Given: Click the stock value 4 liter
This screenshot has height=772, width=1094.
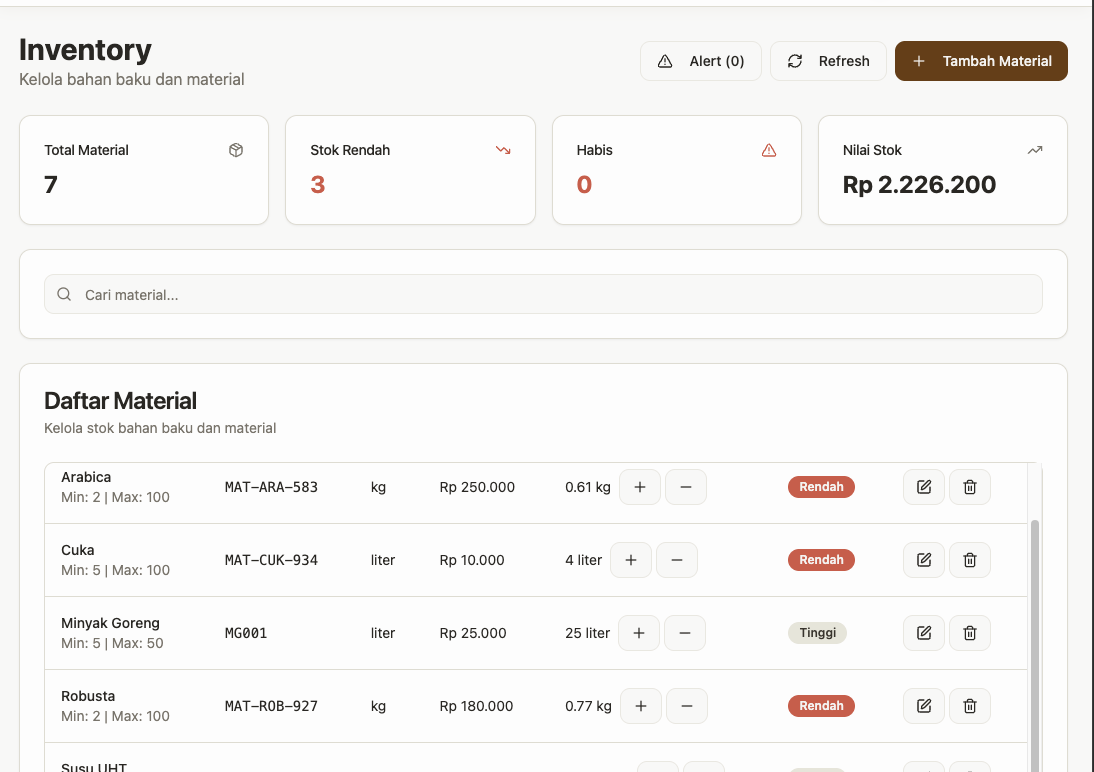Looking at the screenshot, I should point(583,560).
